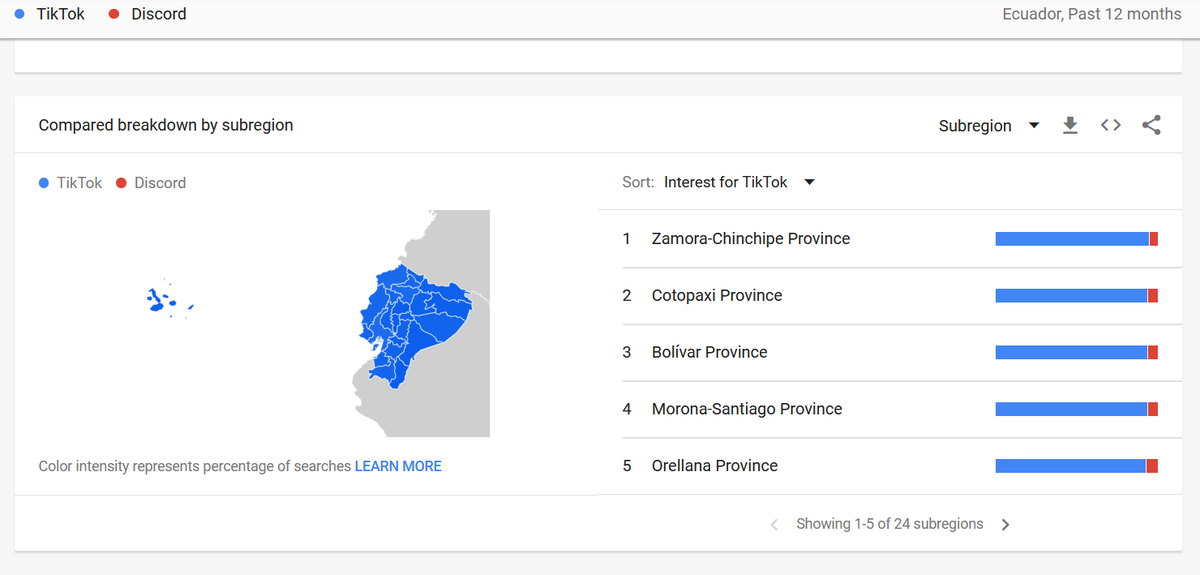Image resolution: width=1200 pixels, height=575 pixels.
Task: Go to next page of subregions
Action: pos(1006,524)
